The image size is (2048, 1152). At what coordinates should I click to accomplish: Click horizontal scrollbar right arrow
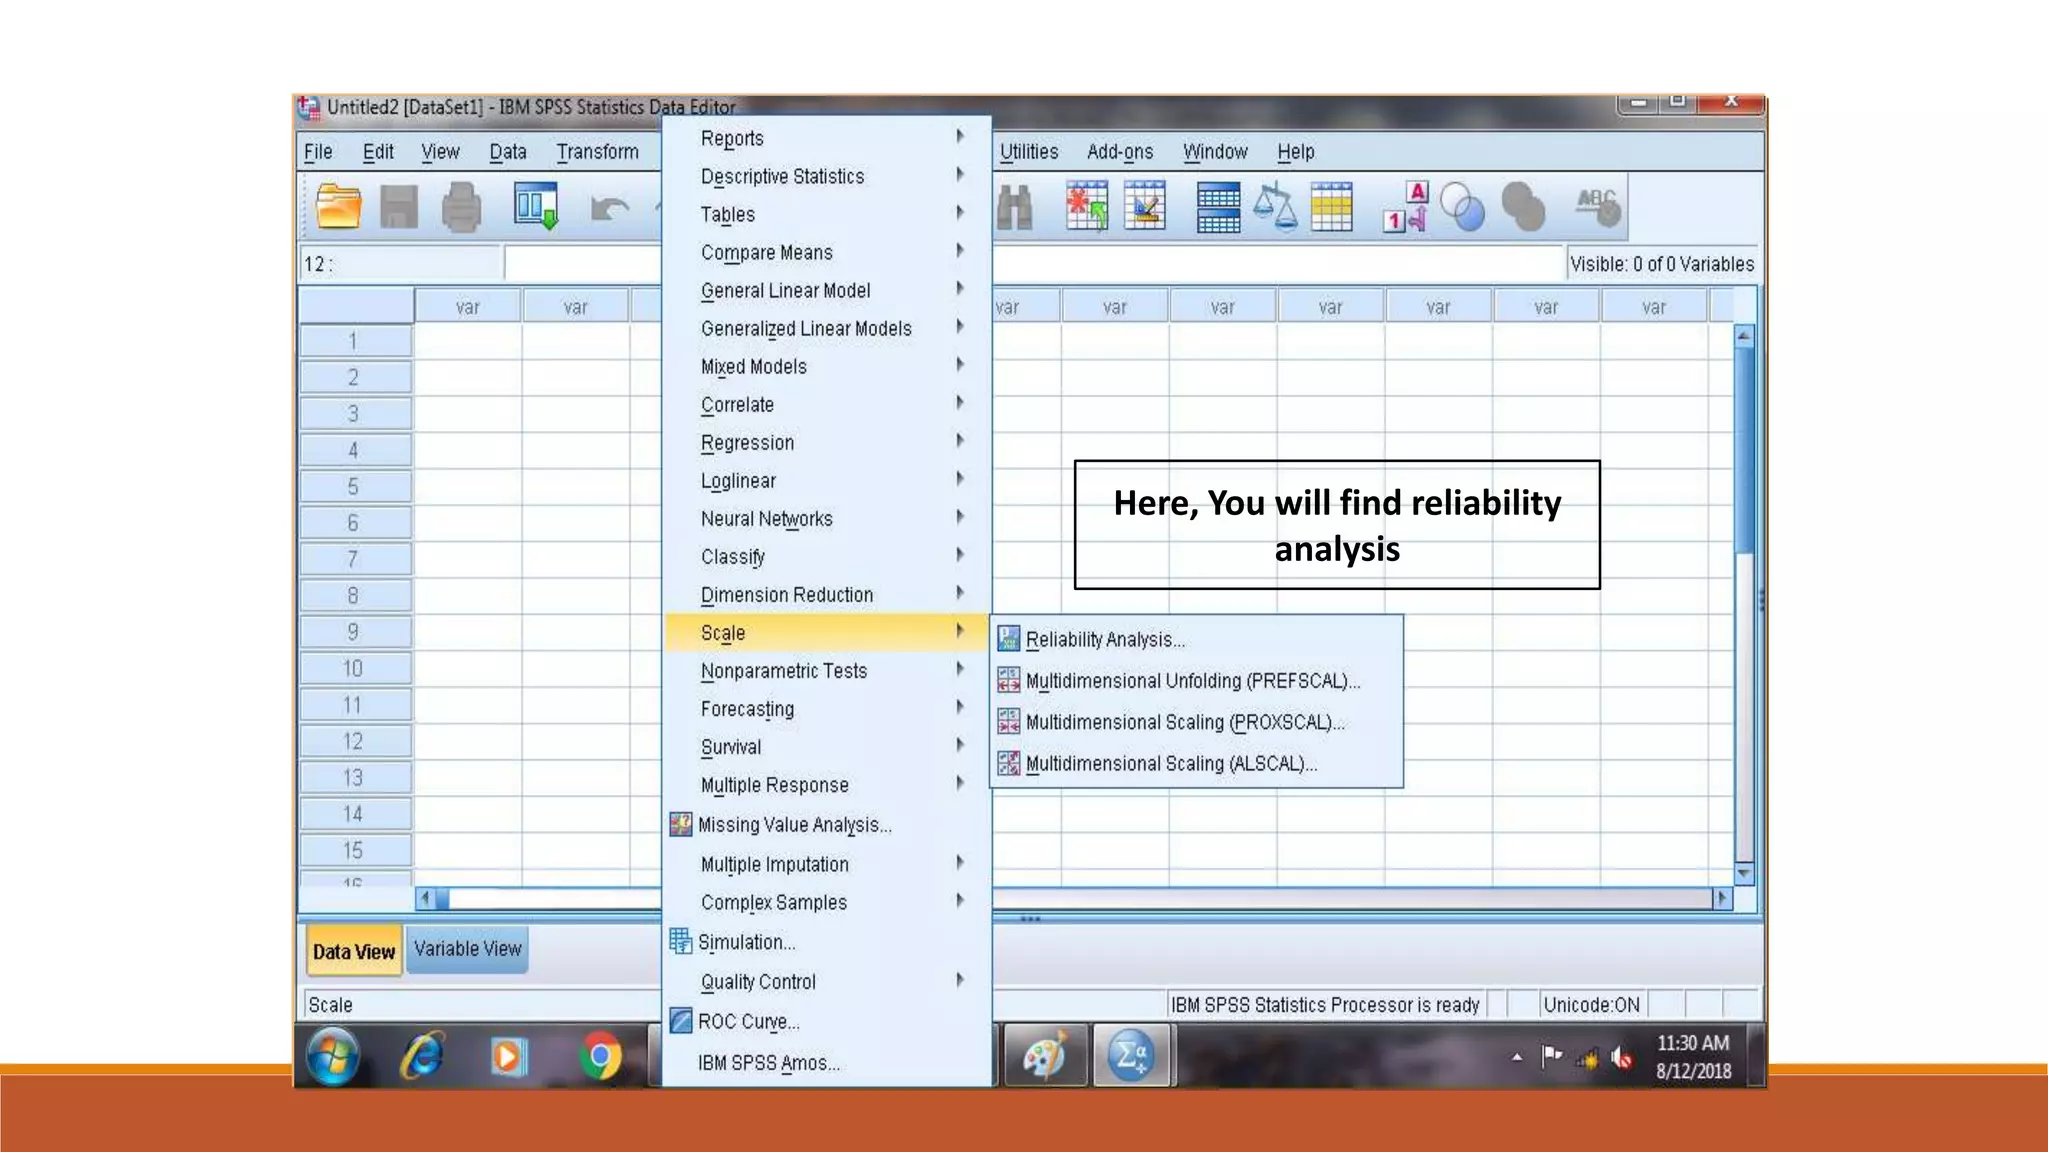(1722, 898)
